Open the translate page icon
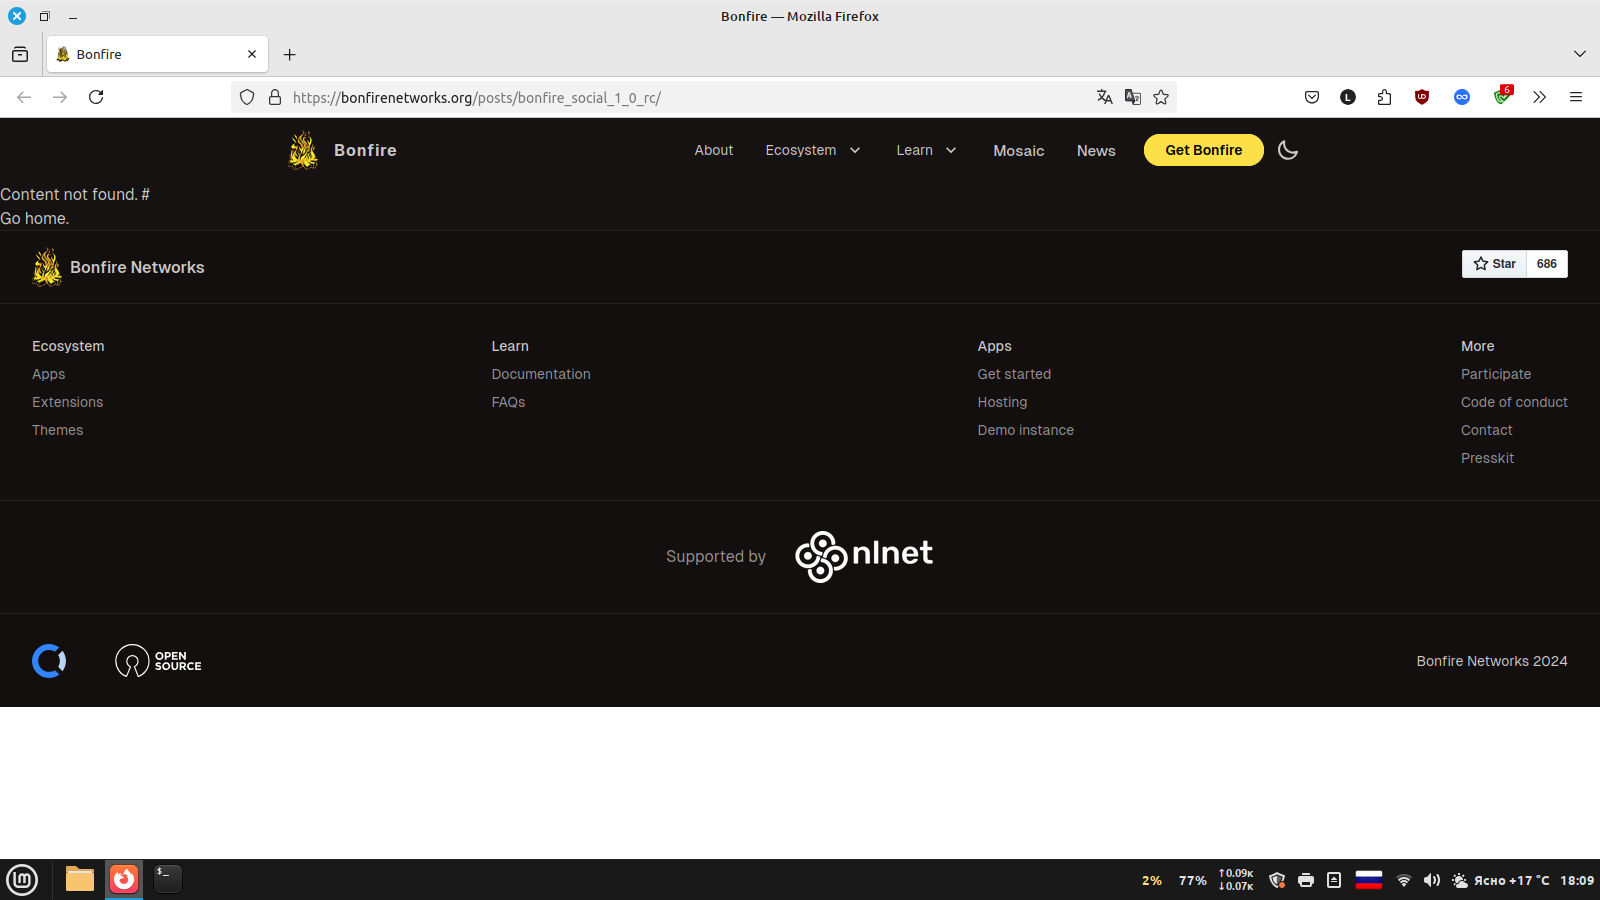The width and height of the screenshot is (1600, 900). (1104, 97)
